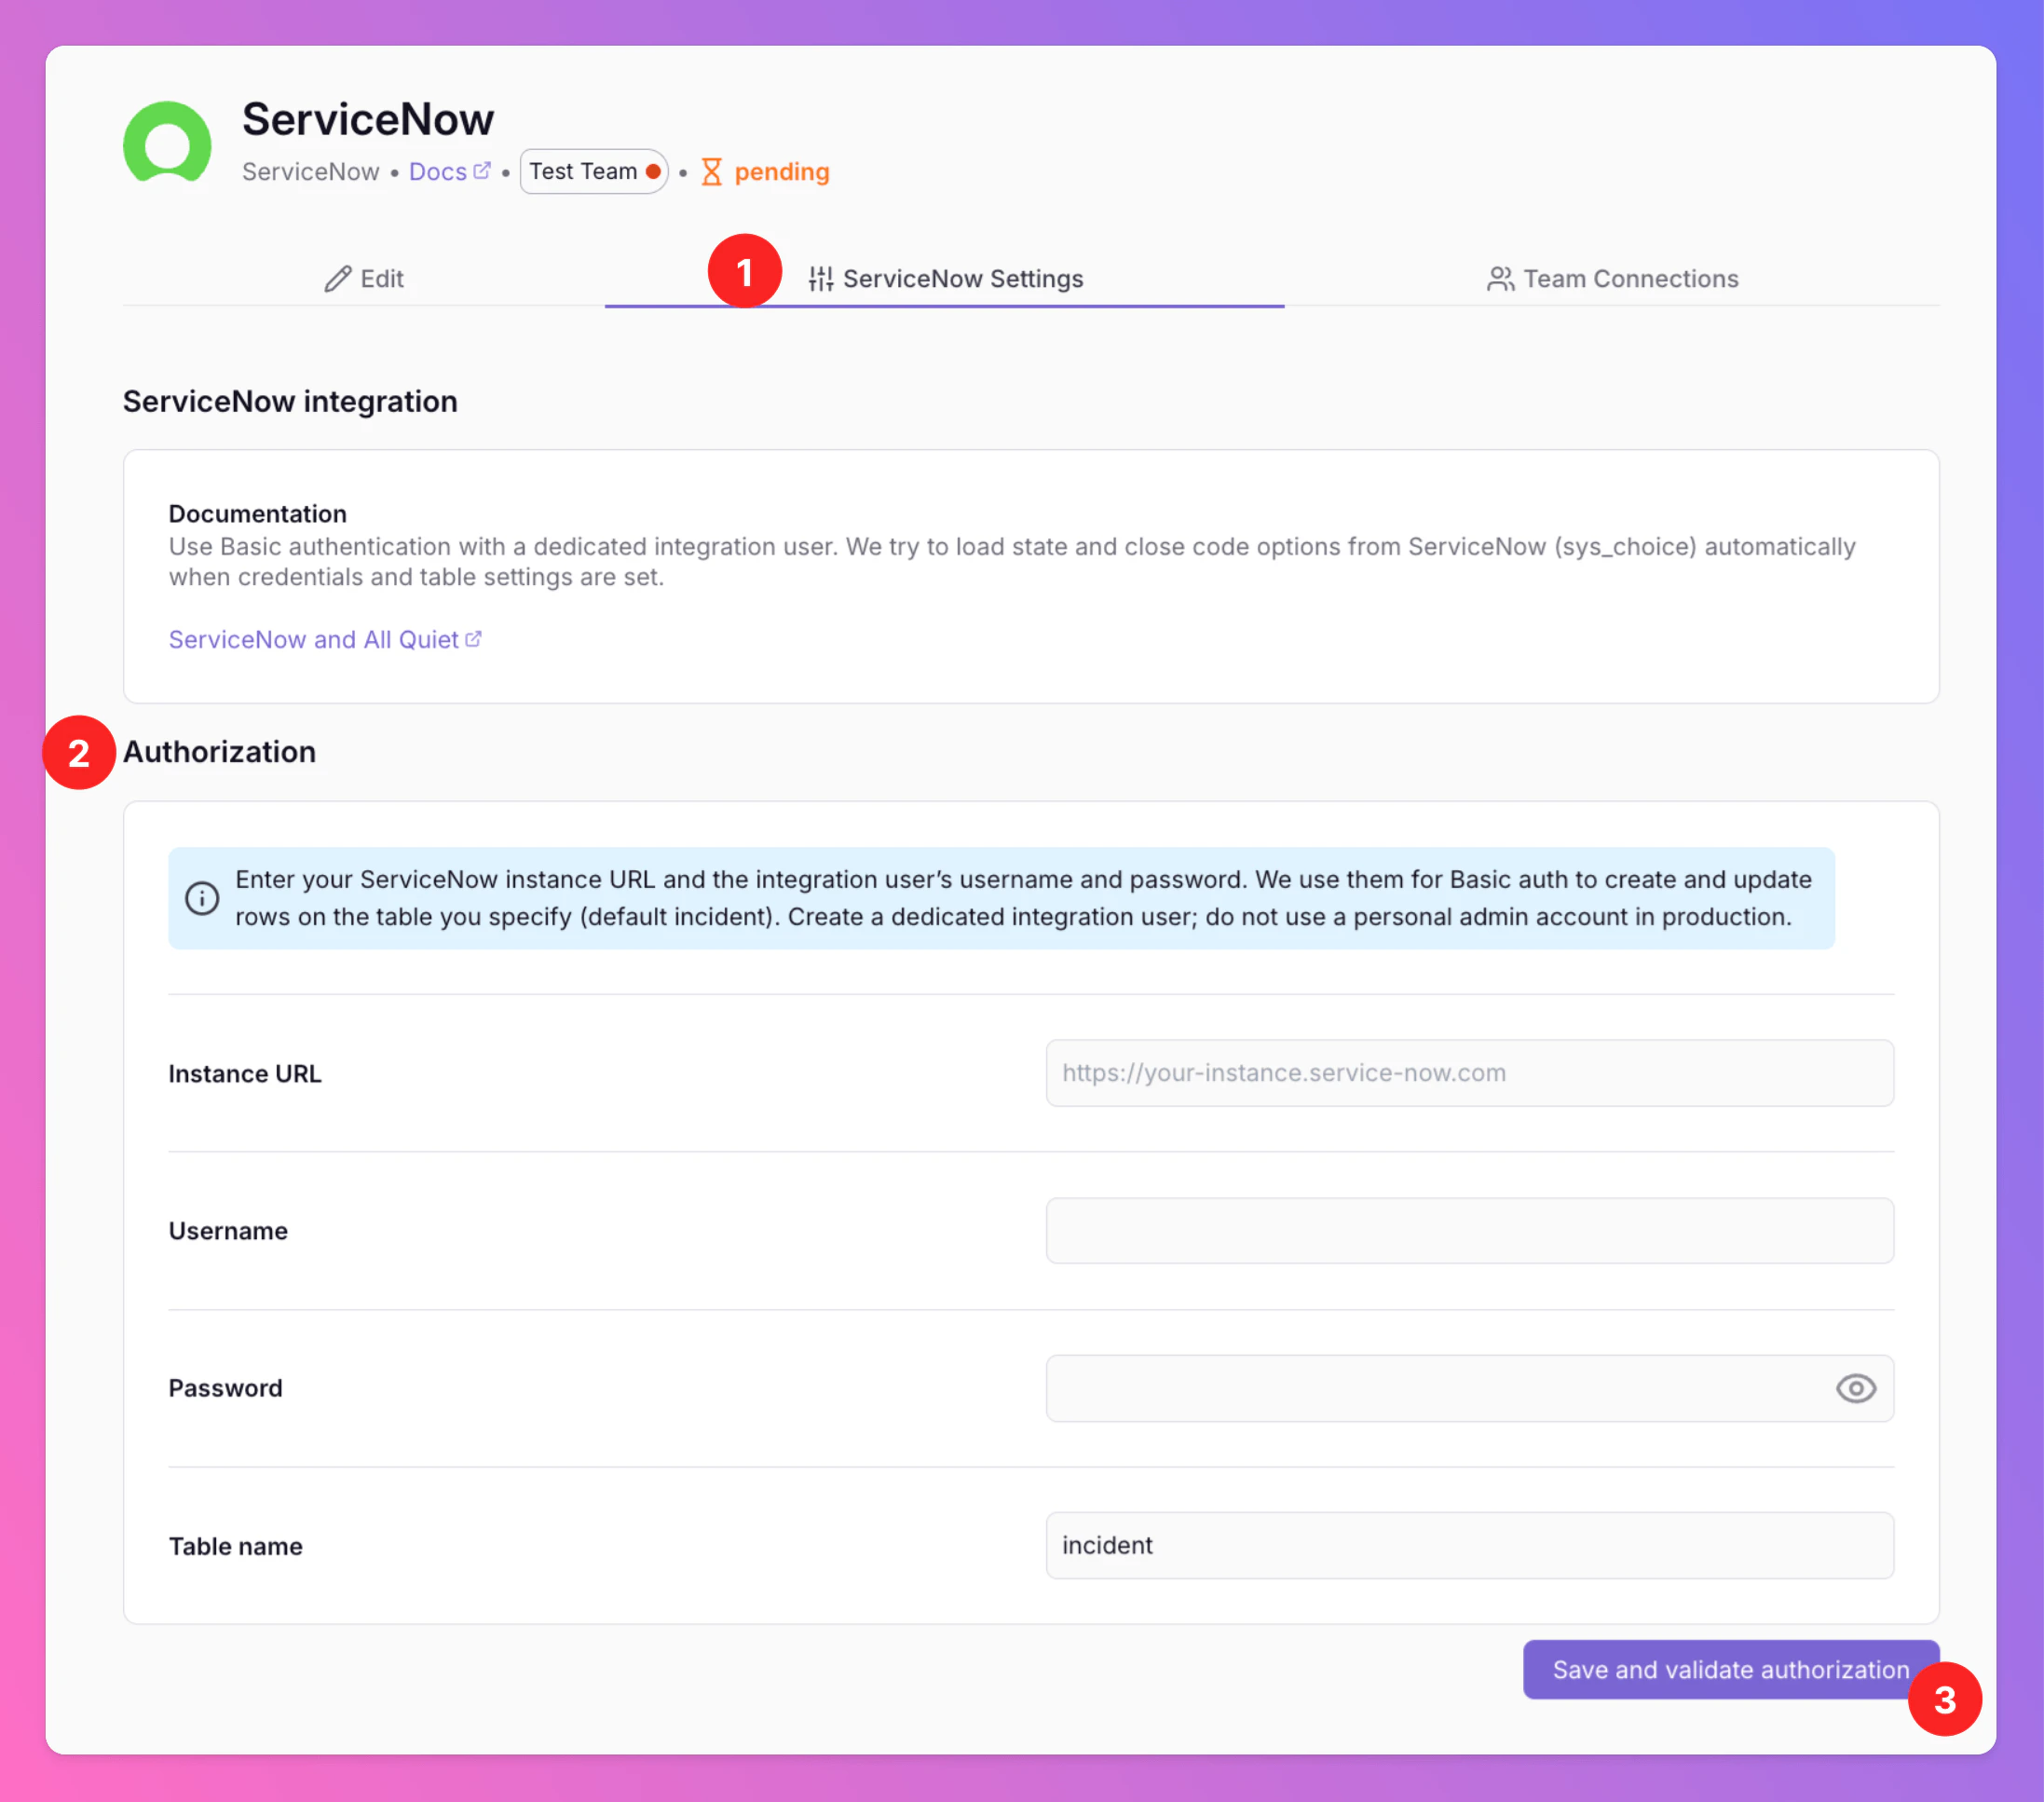Click Save and validate authorization button
Image resolution: width=2044 pixels, height=1802 pixels.
tap(1729, 1668)
